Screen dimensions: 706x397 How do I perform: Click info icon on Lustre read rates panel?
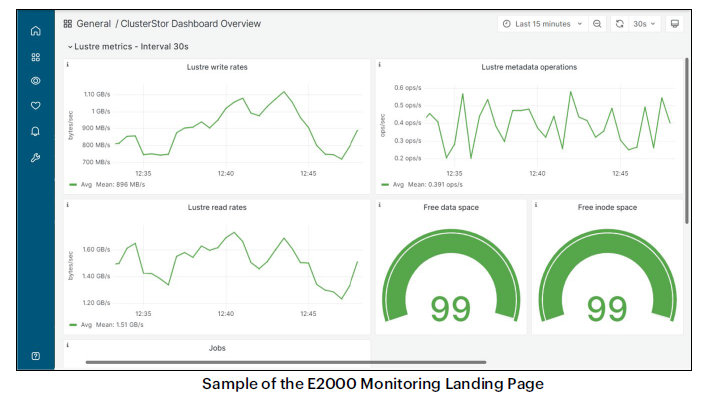coord(68,205)
